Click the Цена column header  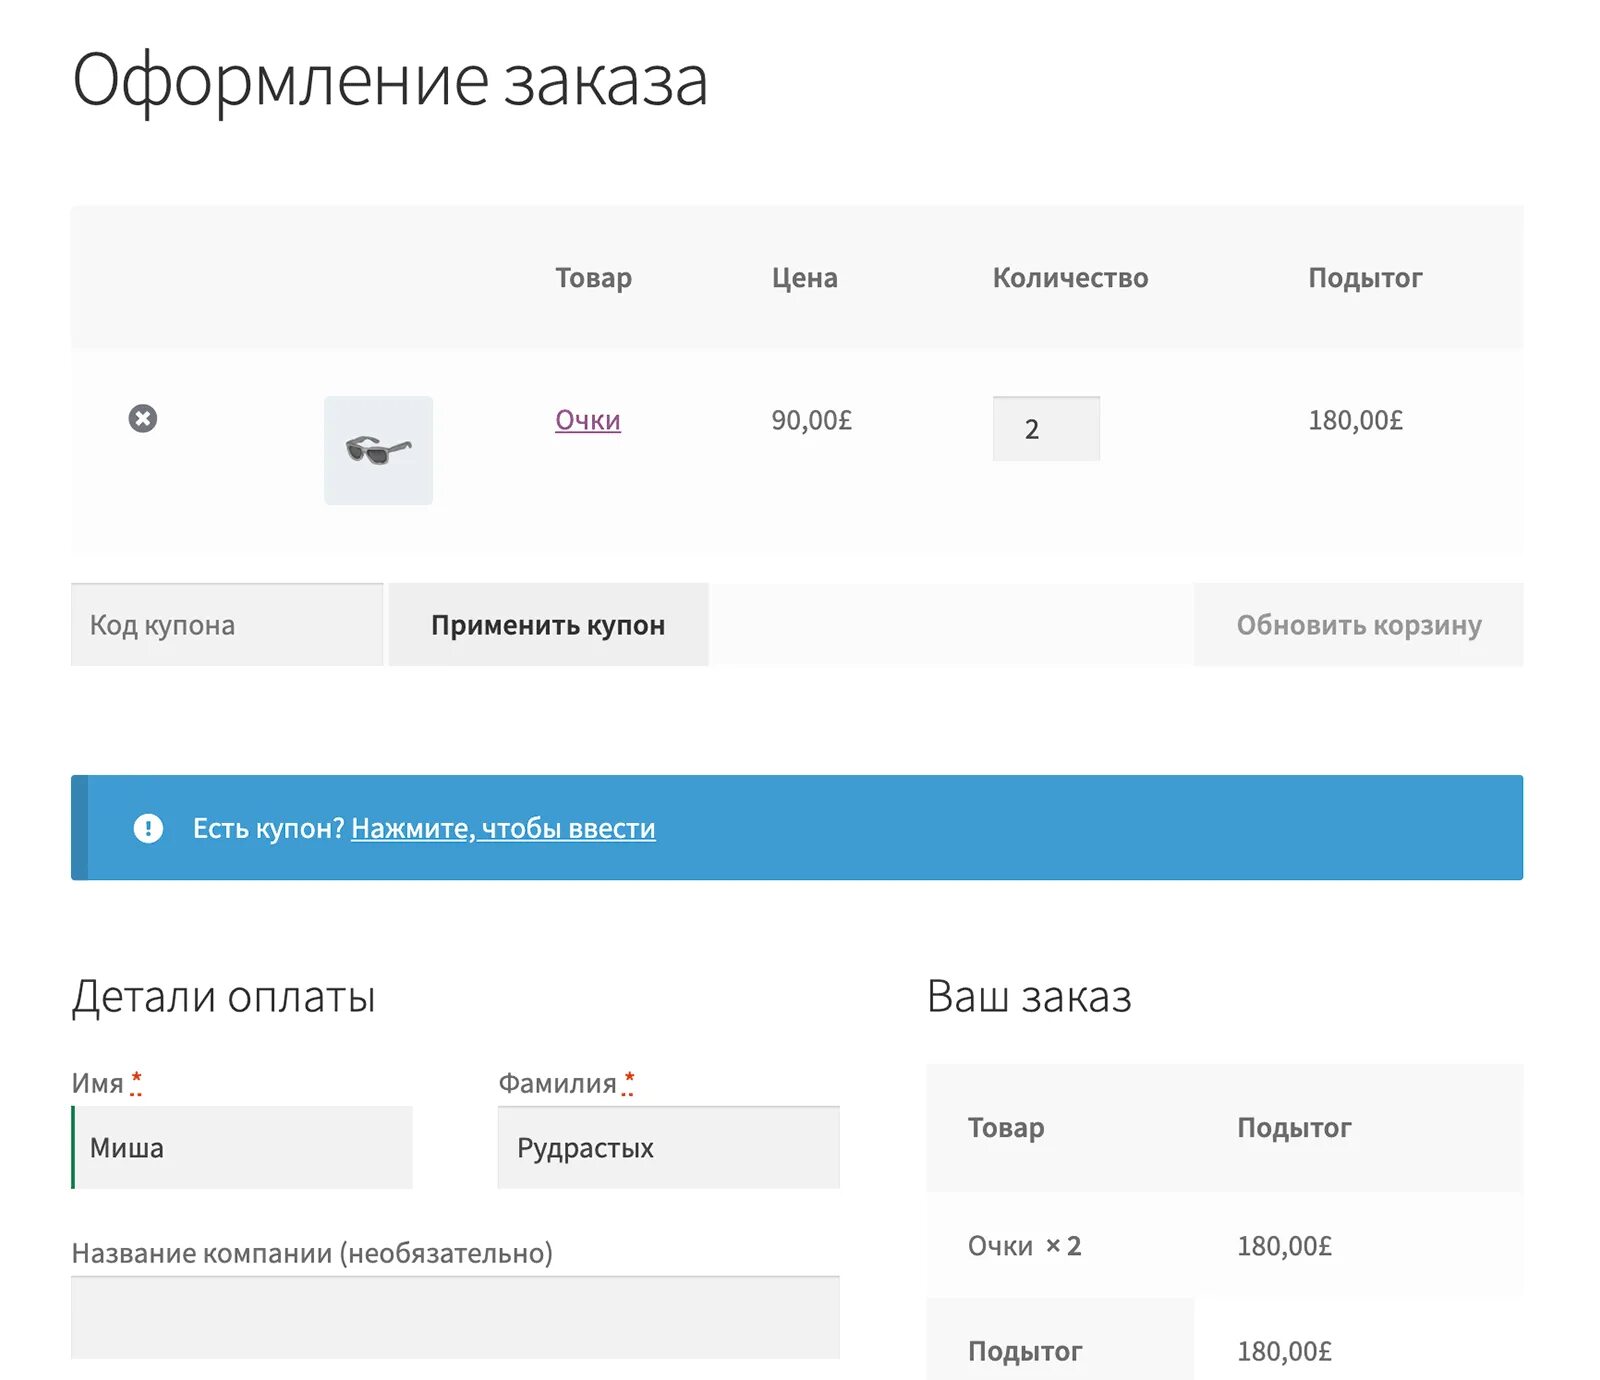(x=804, y=278)
